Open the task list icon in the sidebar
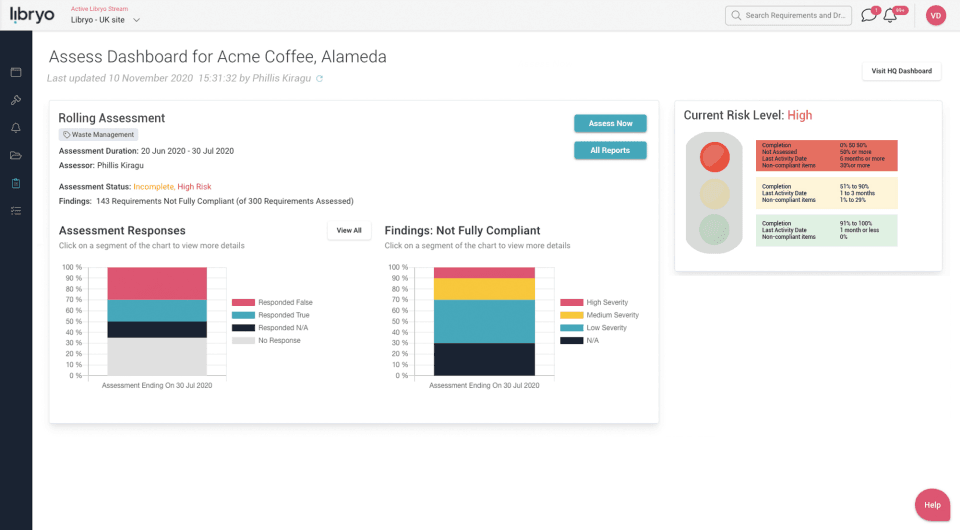This screenshot has height=530, width=960. click(16, 211)
